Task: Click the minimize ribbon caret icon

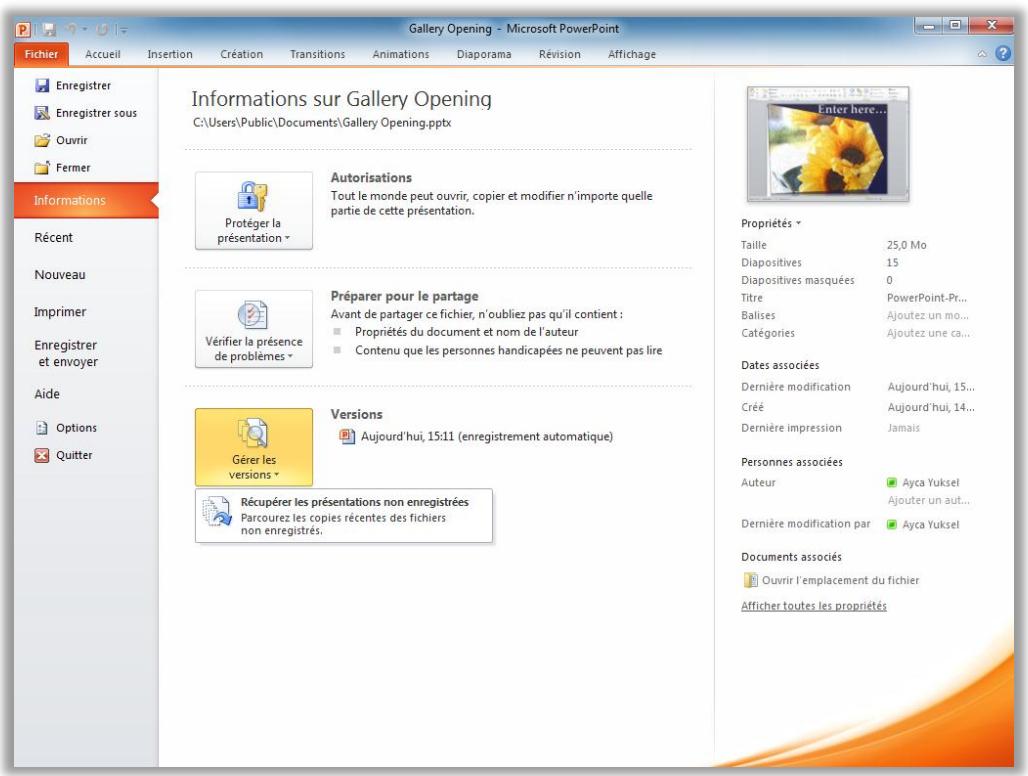Action: (982, 54)
